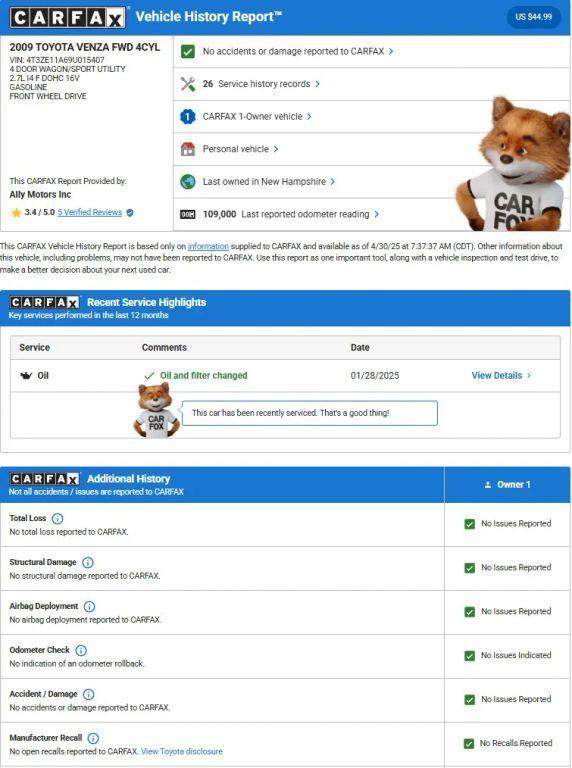The image size is (572, 768).
Task: Expand Last owned in New Hampshire chevron
Action: tap(333, 182)
